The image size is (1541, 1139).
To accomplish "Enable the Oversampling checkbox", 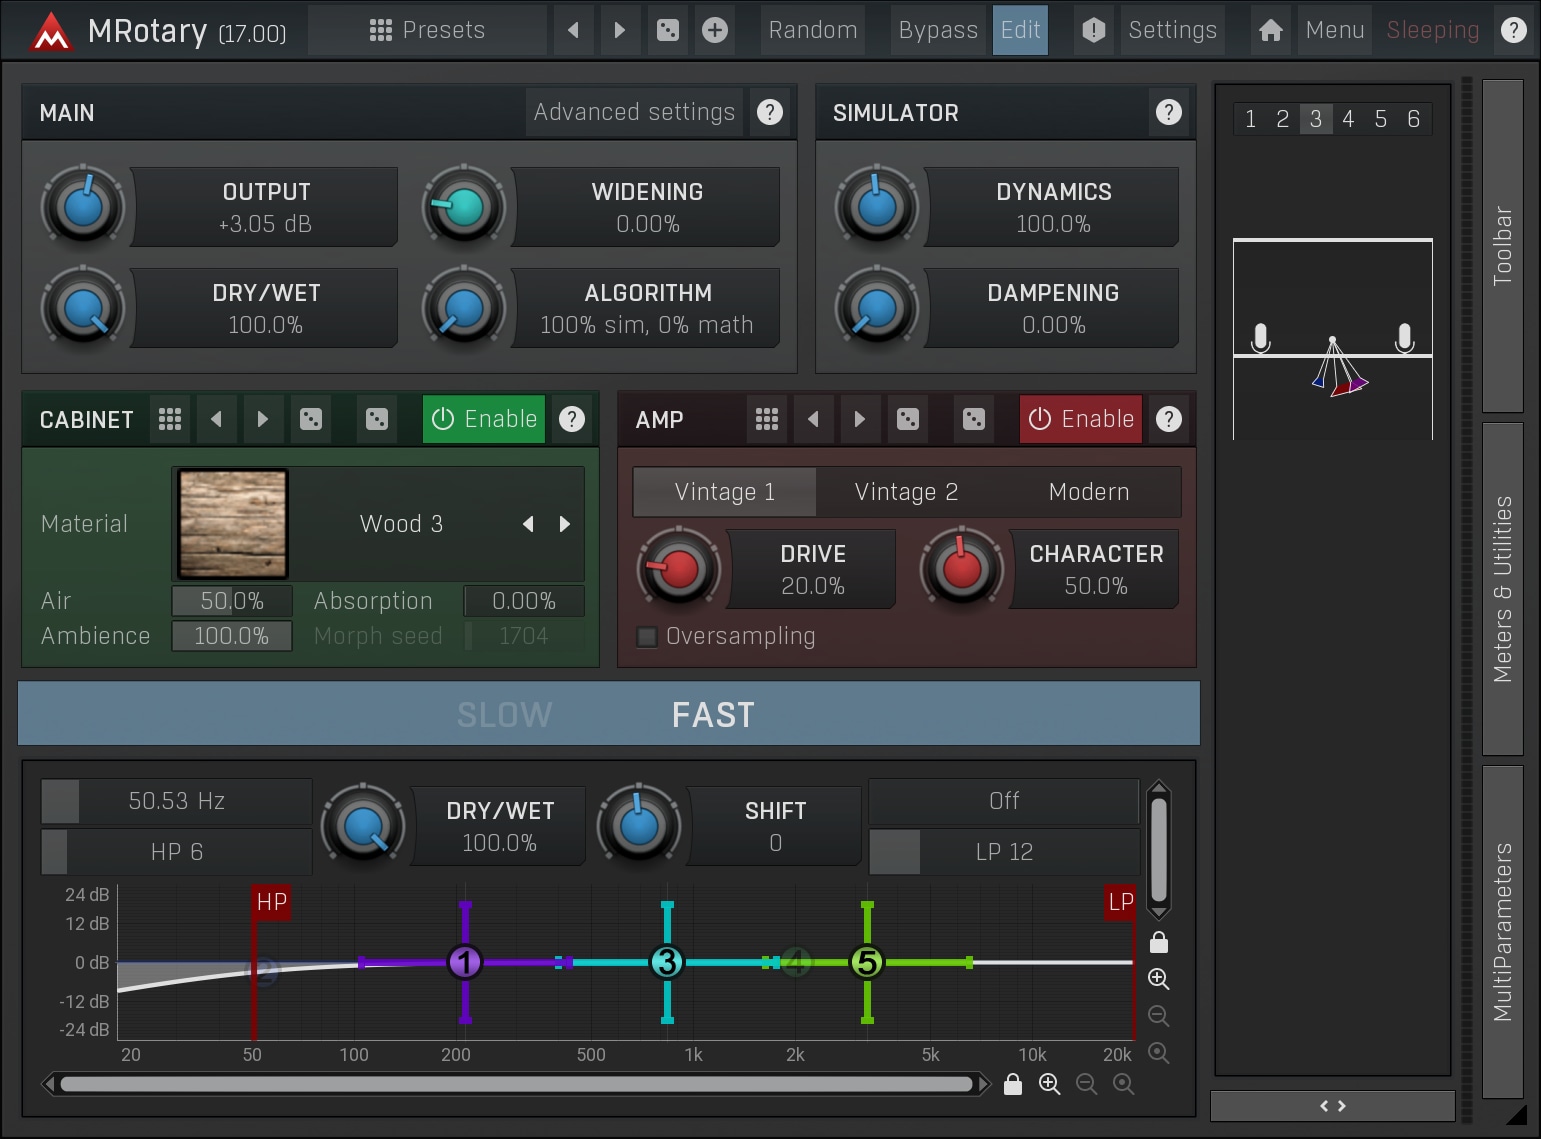I will 647,636.
